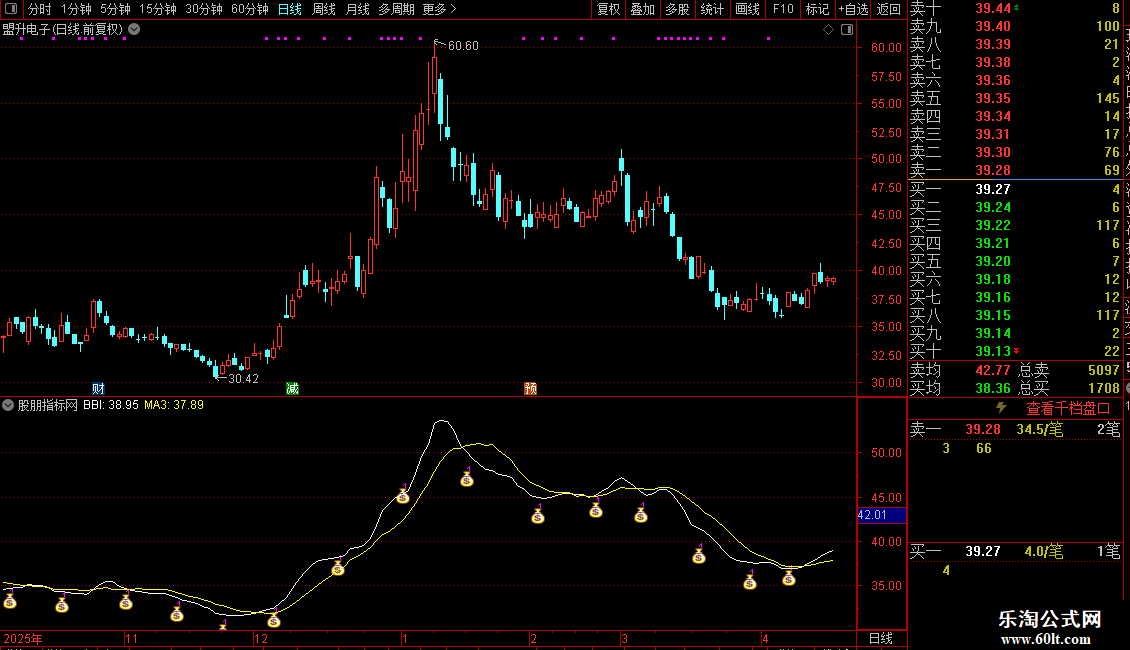Click the last money bag signal near April

pyautogui.click(x=789, y=578)
